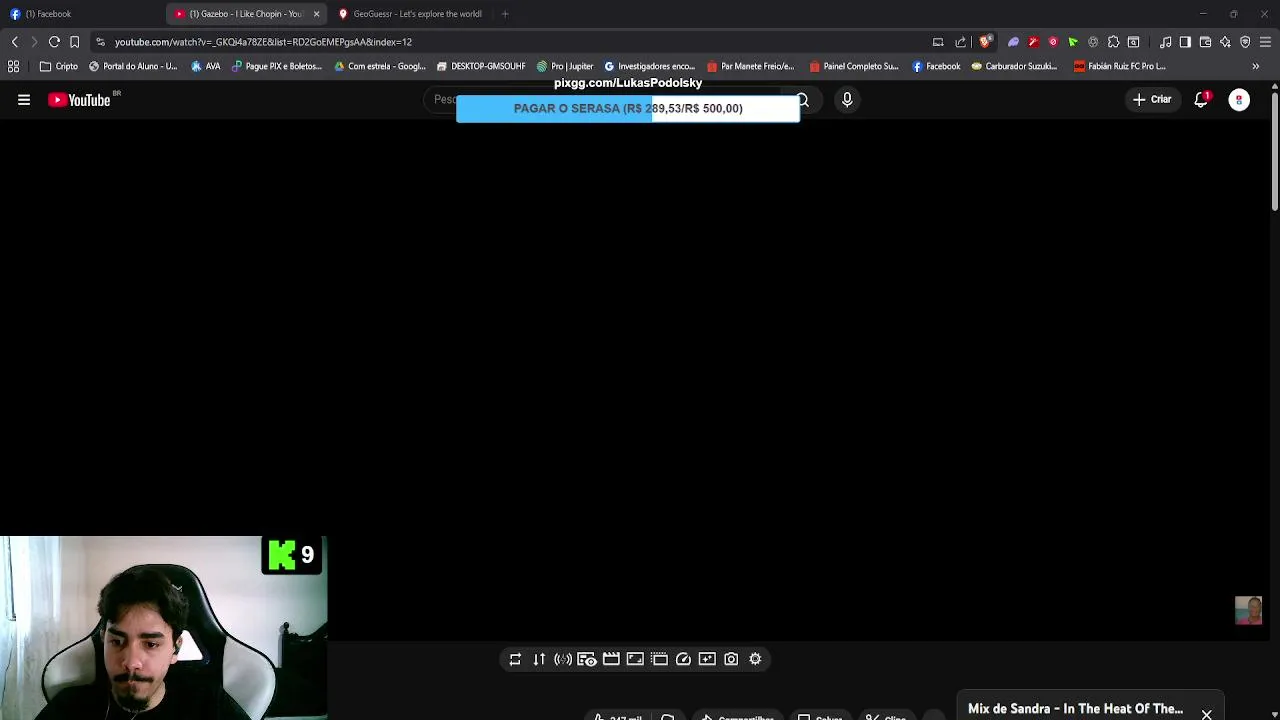This screenshot has height=720, width=1280.
Task: Open the DESKTOP-GMSOUHF bookmark
Action: pos(481,66)
